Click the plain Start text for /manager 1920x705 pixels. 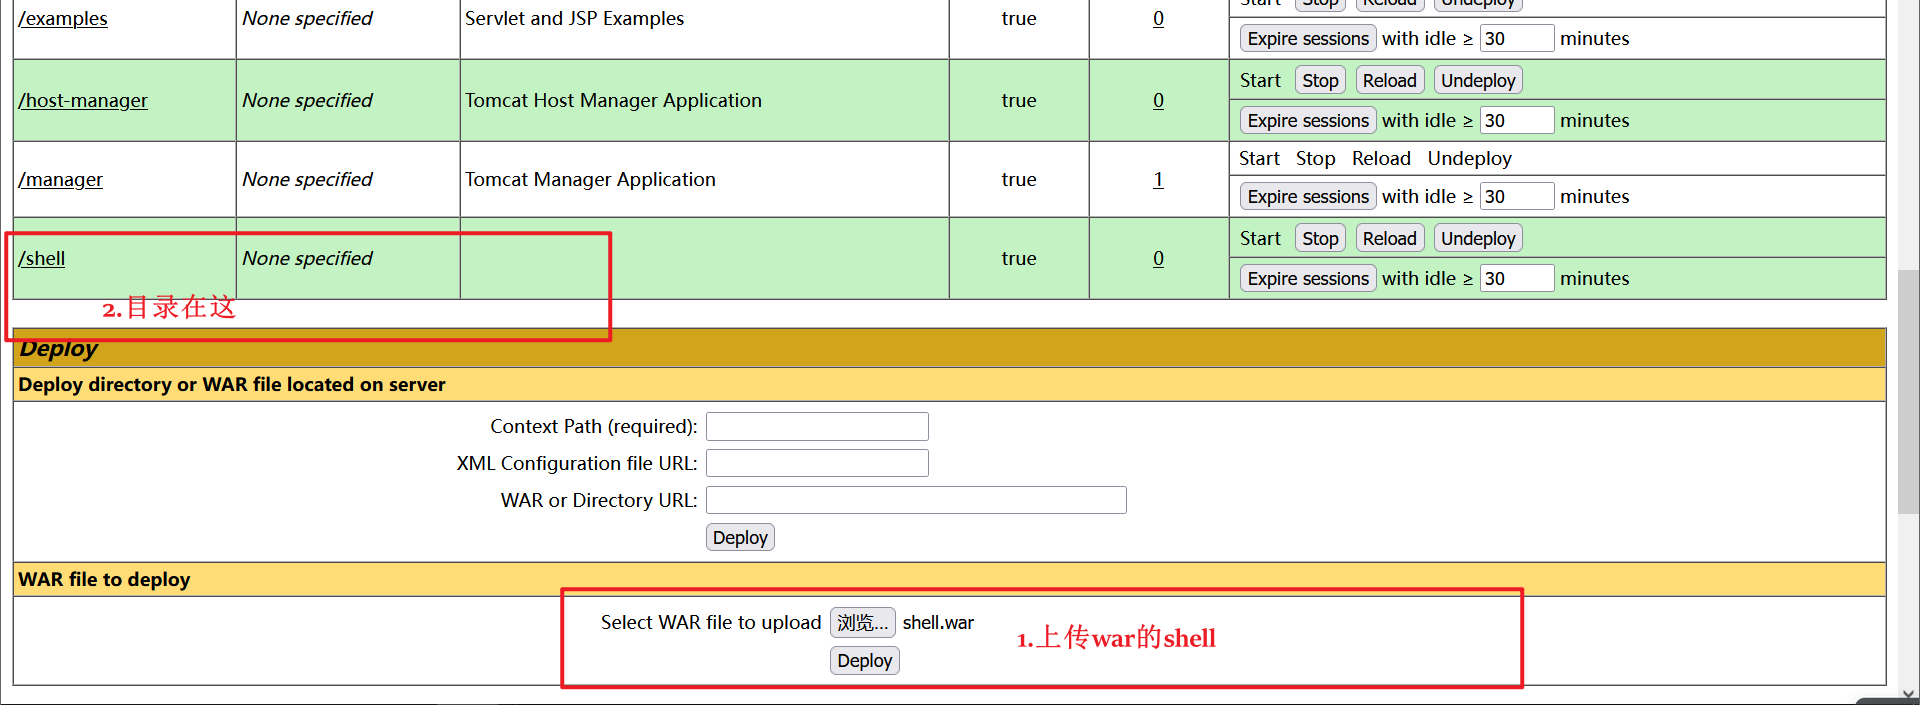point(1259,159)
